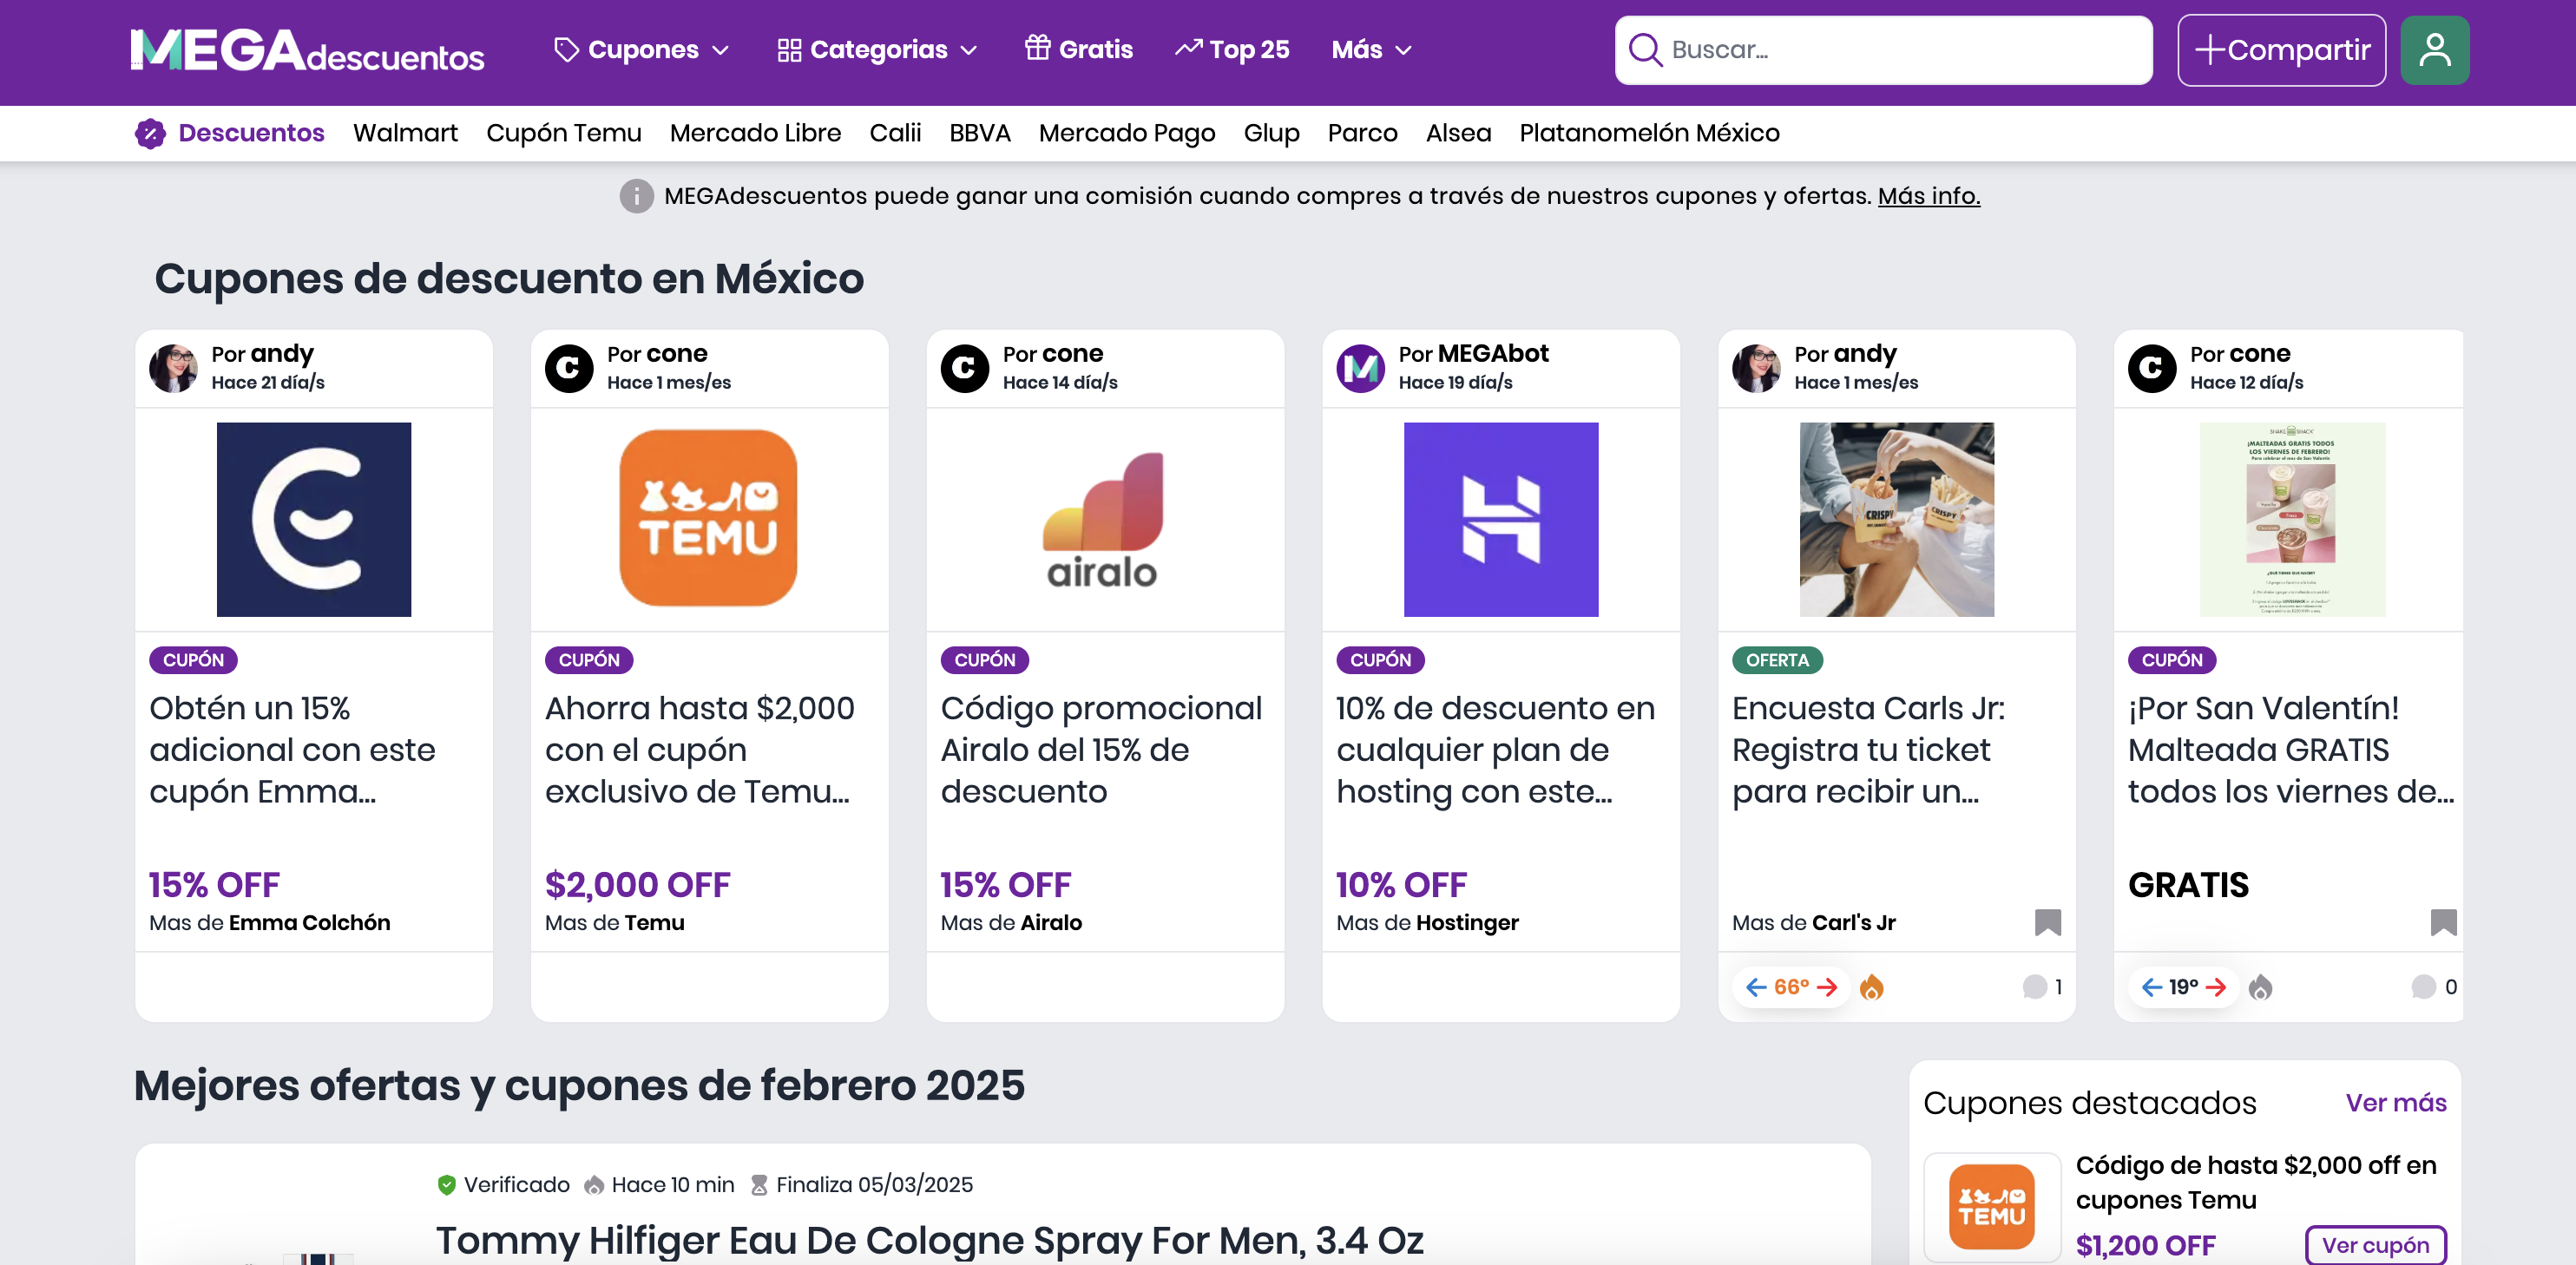Click the flame icon on Carl's Jr card
This screenshot has width=2576, height=1265.
click(1871, 987)
